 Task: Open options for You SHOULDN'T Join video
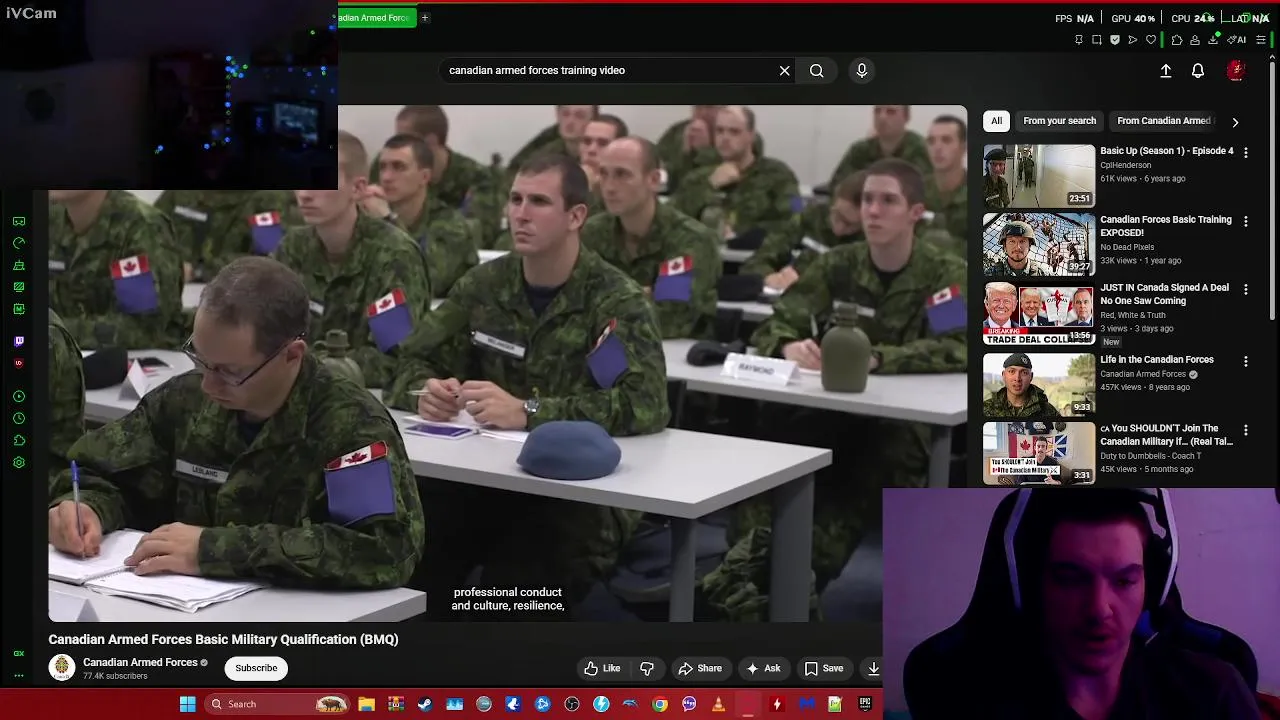point(1246,430)
